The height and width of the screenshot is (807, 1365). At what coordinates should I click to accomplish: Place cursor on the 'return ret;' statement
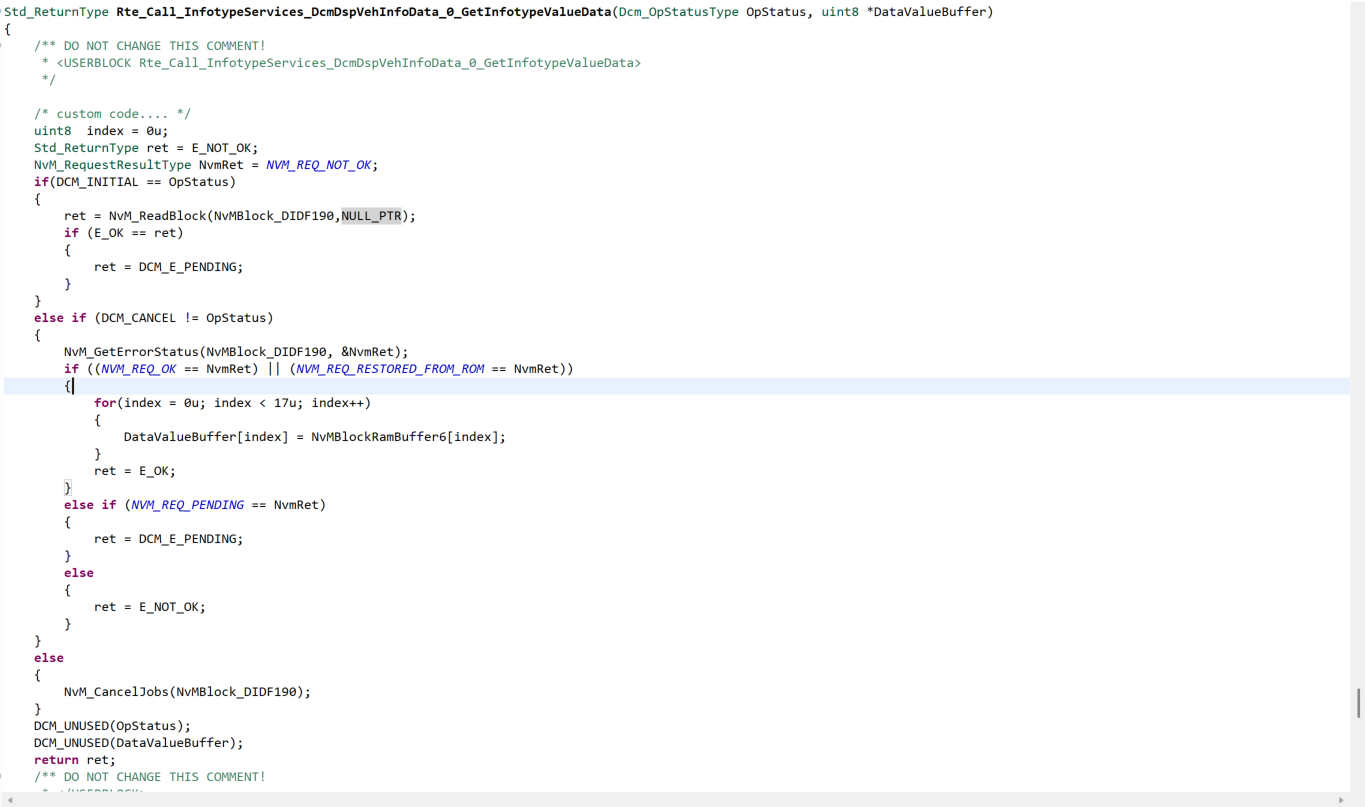point(74,760)
